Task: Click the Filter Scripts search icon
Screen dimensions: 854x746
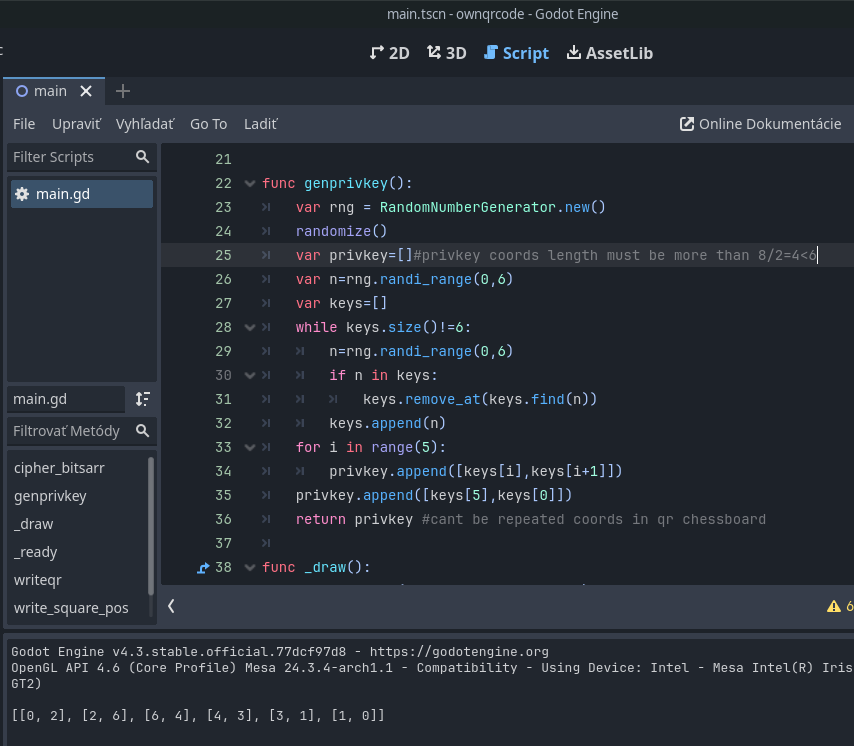Action: [x=143, y=157]
